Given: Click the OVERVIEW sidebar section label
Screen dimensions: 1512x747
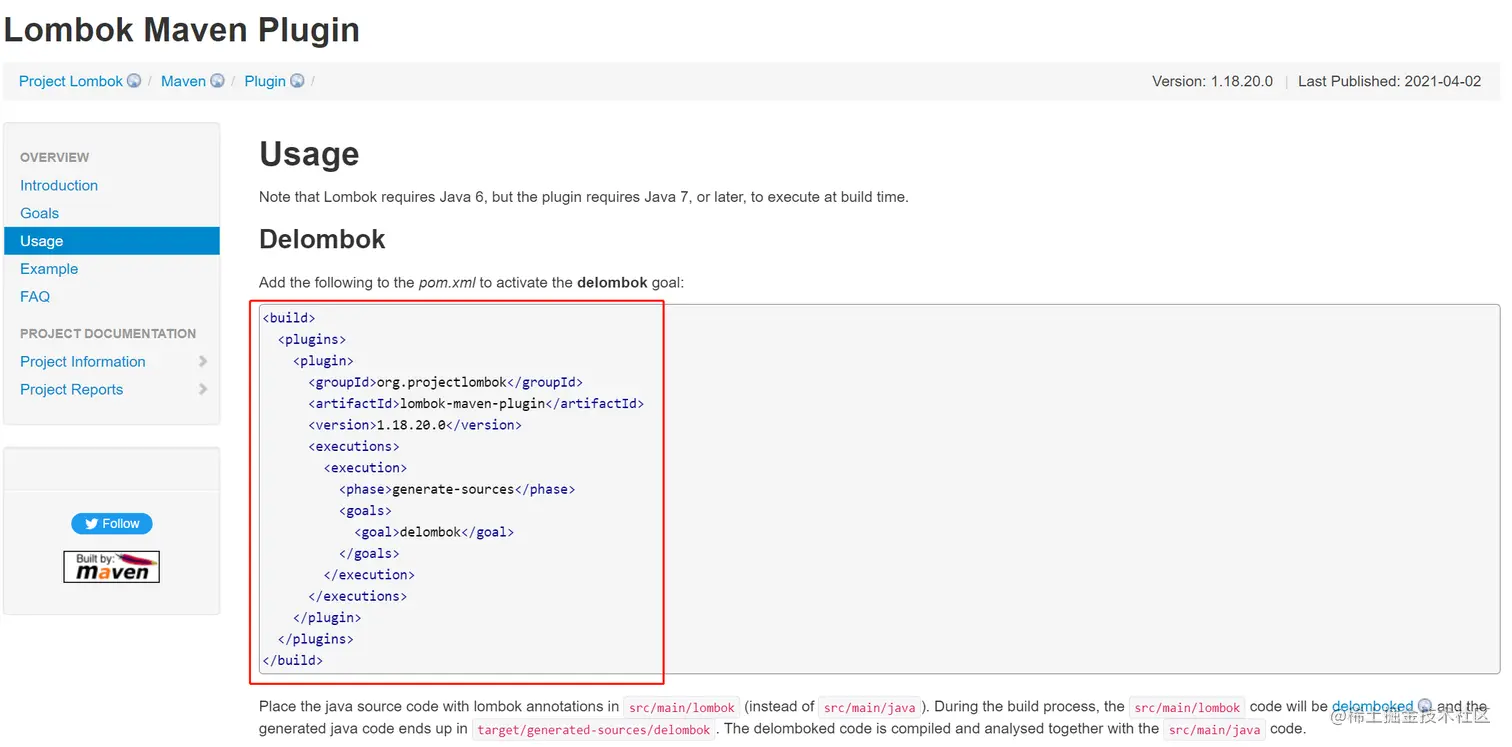Looking at the screenshot, I should (x=55, y=157).
